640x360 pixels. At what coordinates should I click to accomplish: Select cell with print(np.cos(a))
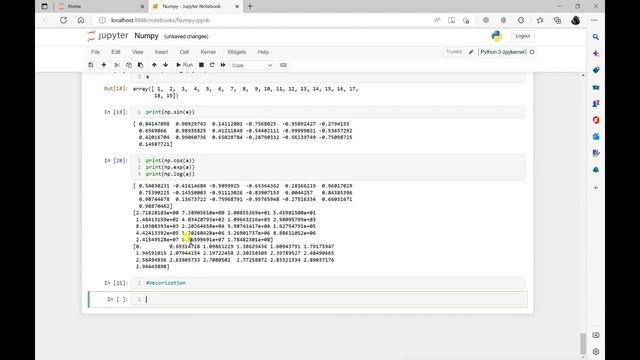[328, 167]
